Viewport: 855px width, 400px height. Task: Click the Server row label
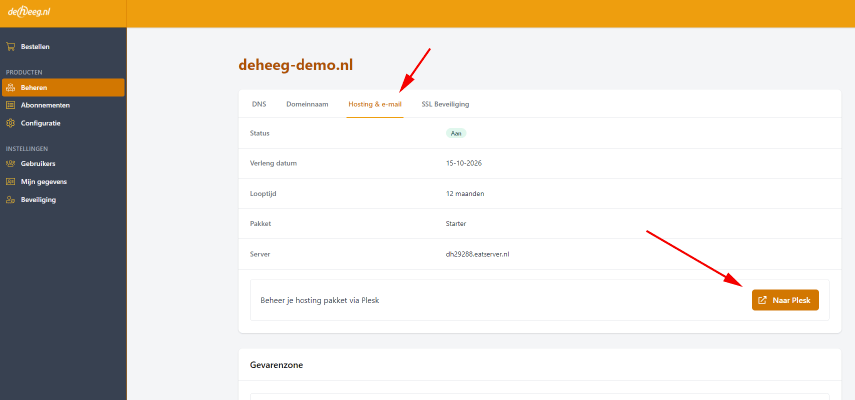point(260,254)
